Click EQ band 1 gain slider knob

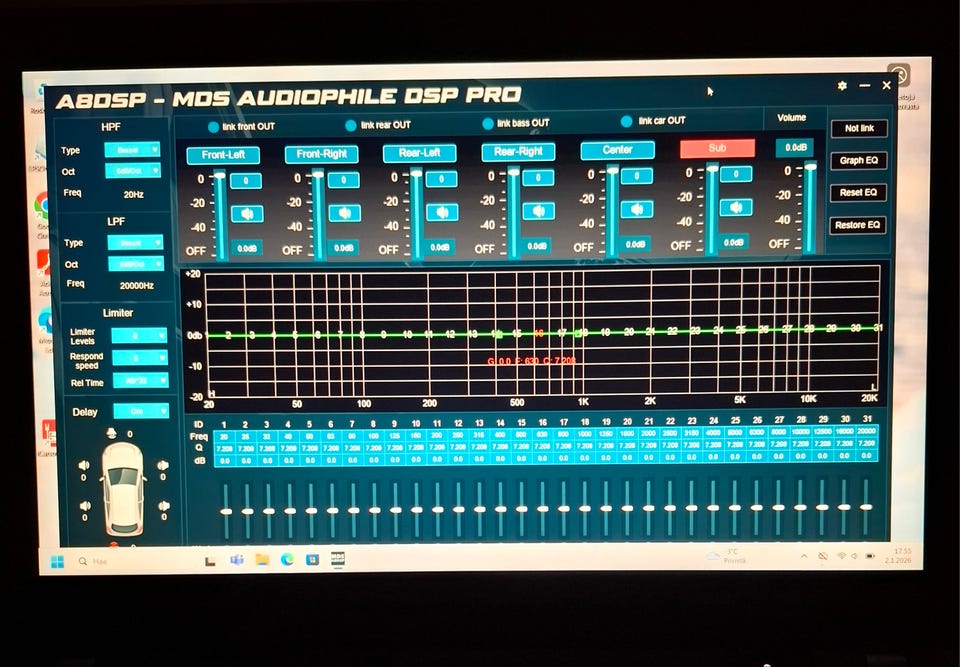226,511
